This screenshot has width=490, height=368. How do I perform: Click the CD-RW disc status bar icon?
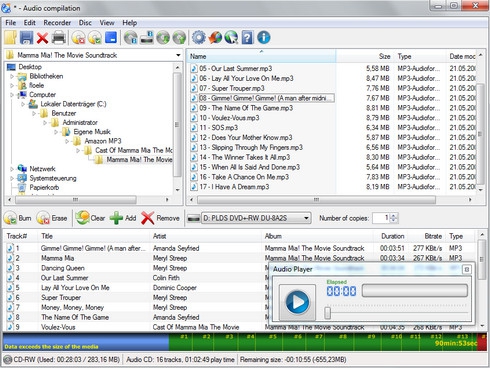[8, 360]
